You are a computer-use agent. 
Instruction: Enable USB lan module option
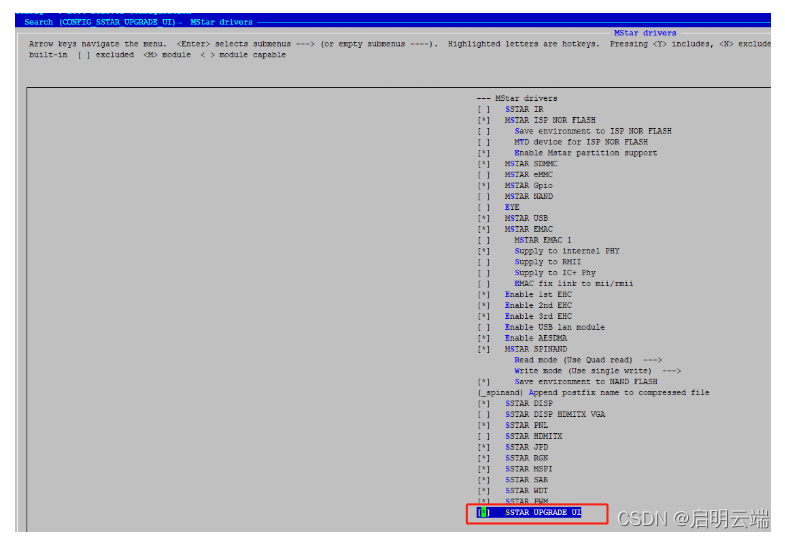pyautogui.click(x=484, y=327)
